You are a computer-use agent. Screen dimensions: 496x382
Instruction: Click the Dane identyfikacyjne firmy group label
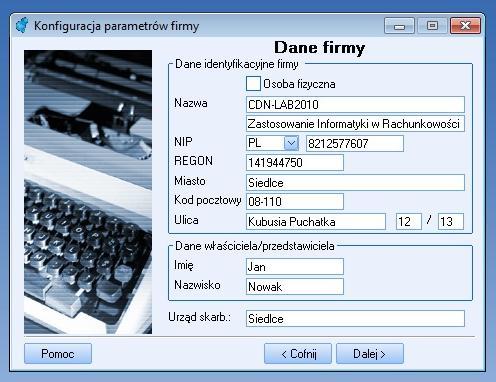click(x=237, y=64)
